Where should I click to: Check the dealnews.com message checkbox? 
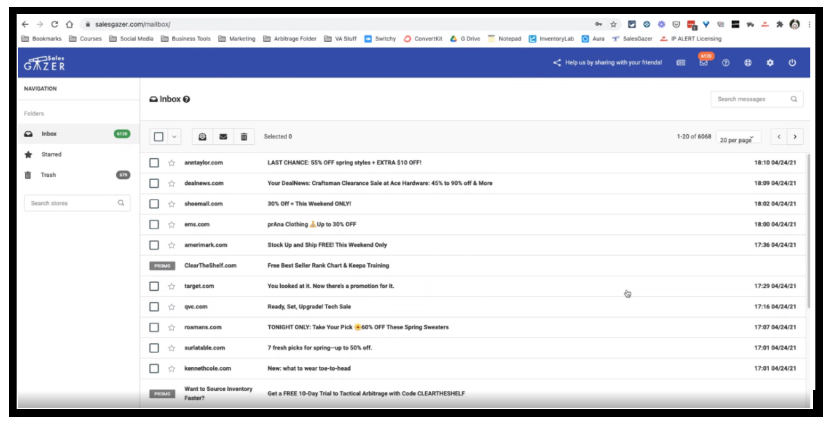tap(154, 184)
